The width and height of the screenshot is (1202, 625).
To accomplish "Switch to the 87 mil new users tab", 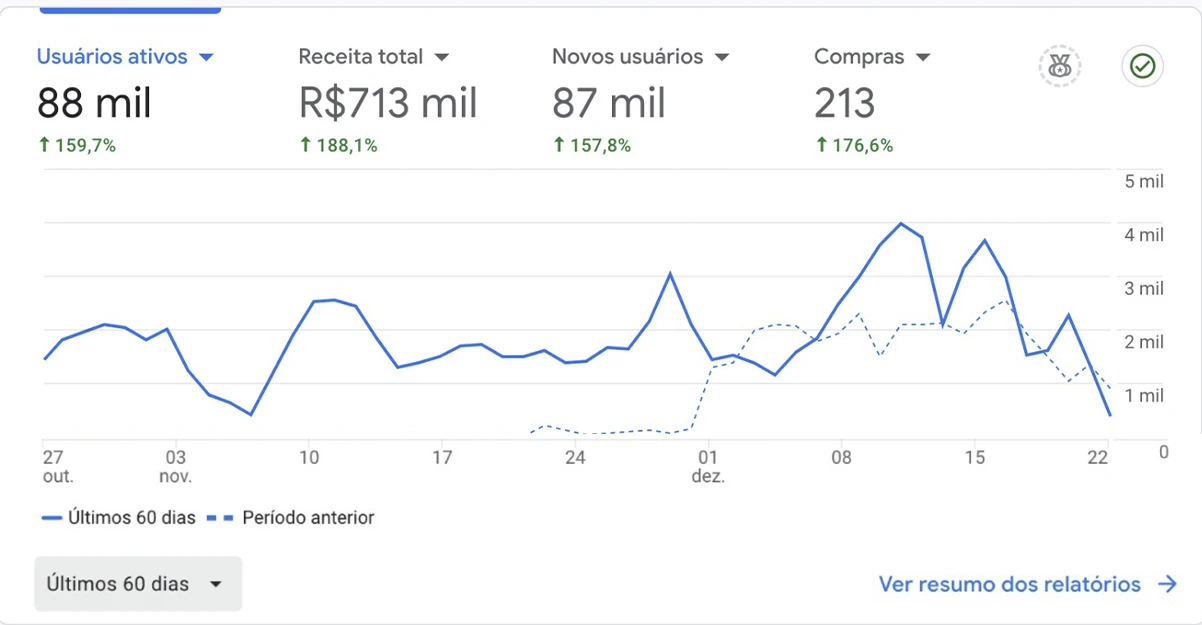I will [x=609, y=103].
